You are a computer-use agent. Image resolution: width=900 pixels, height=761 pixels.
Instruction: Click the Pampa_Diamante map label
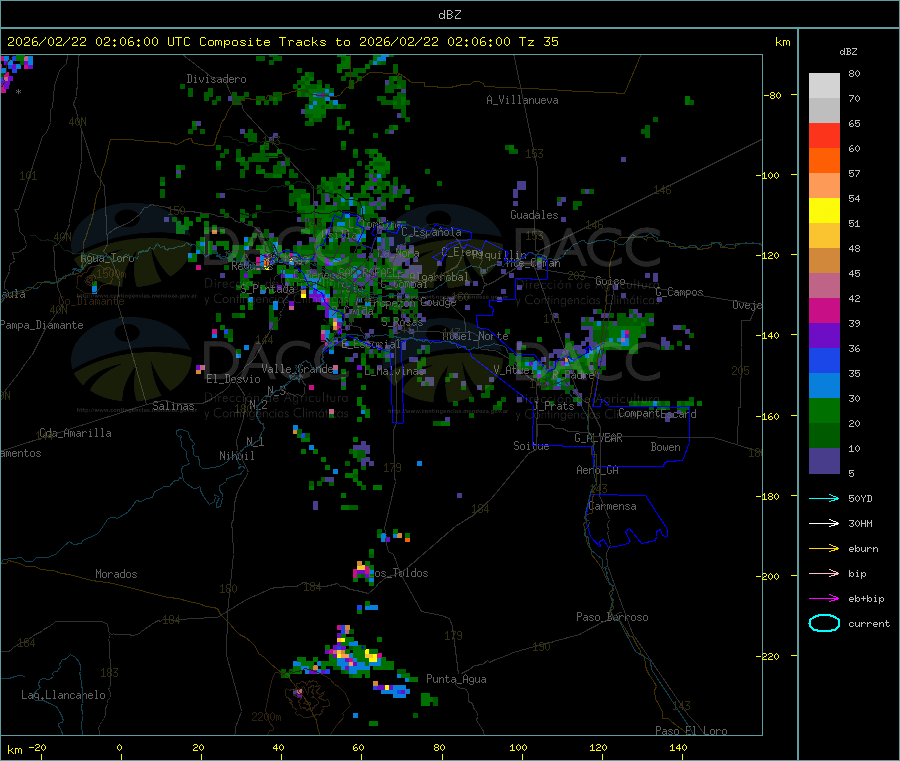tap(42, 325)
